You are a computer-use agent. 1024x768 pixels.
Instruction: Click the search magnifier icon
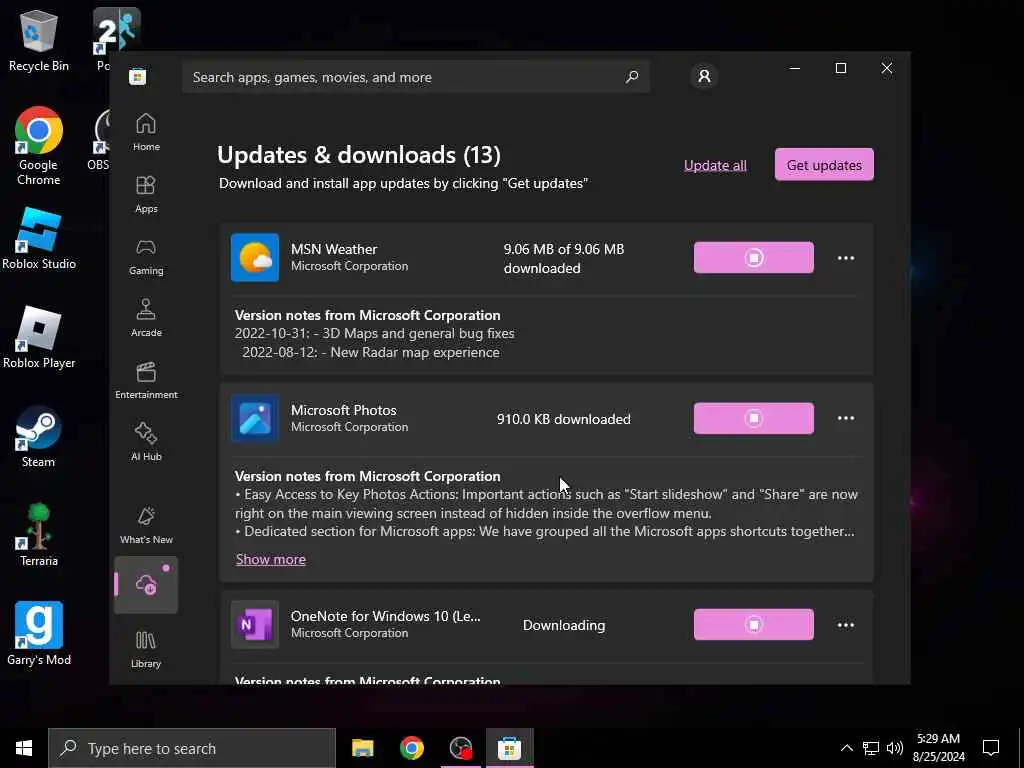(632, 77)
